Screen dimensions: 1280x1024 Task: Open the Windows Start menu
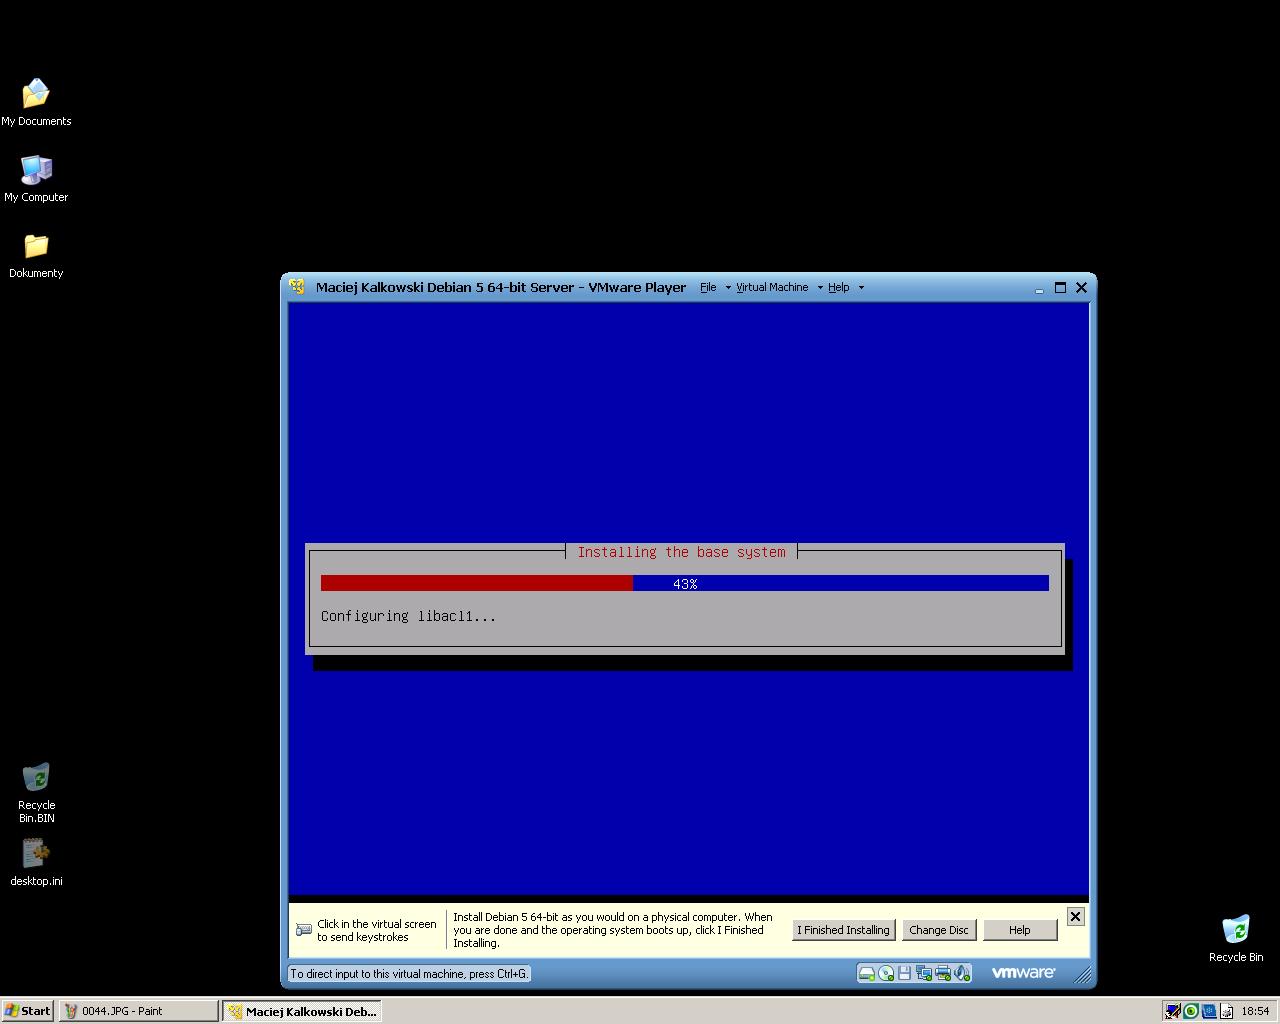pyautogui.click(x=28, y=1011)
